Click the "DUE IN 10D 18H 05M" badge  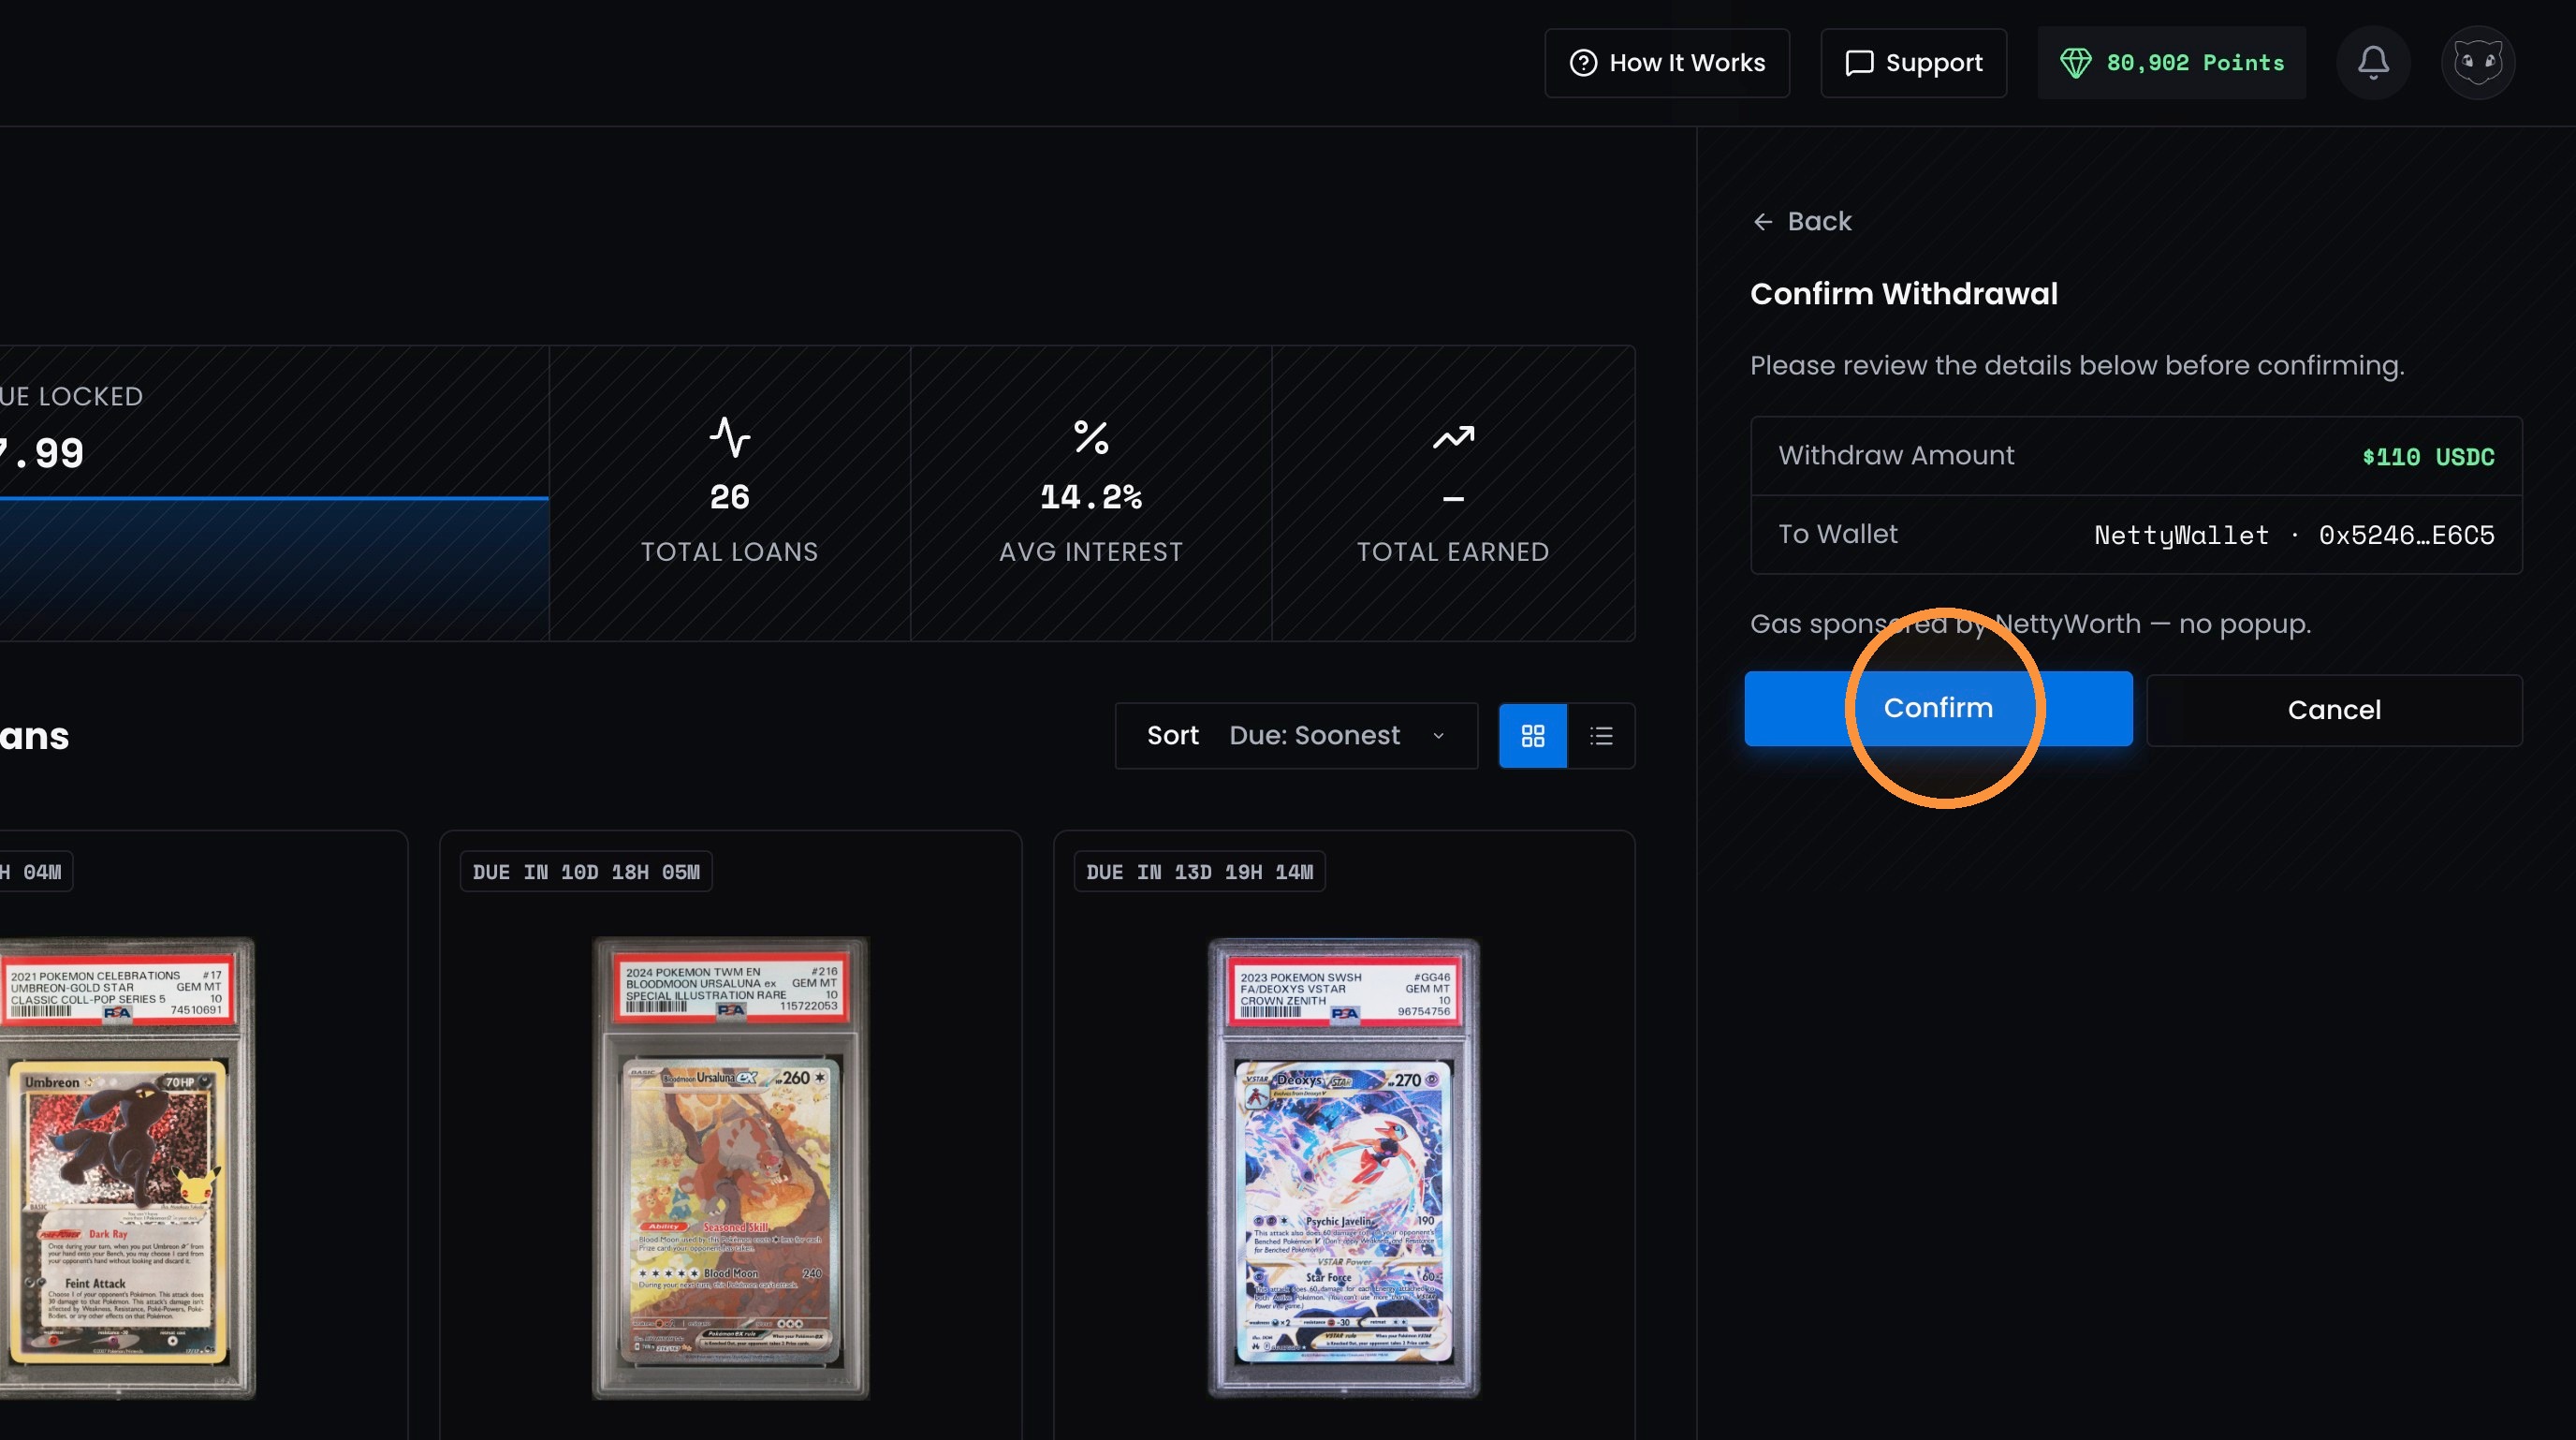[x=586, y=872]
